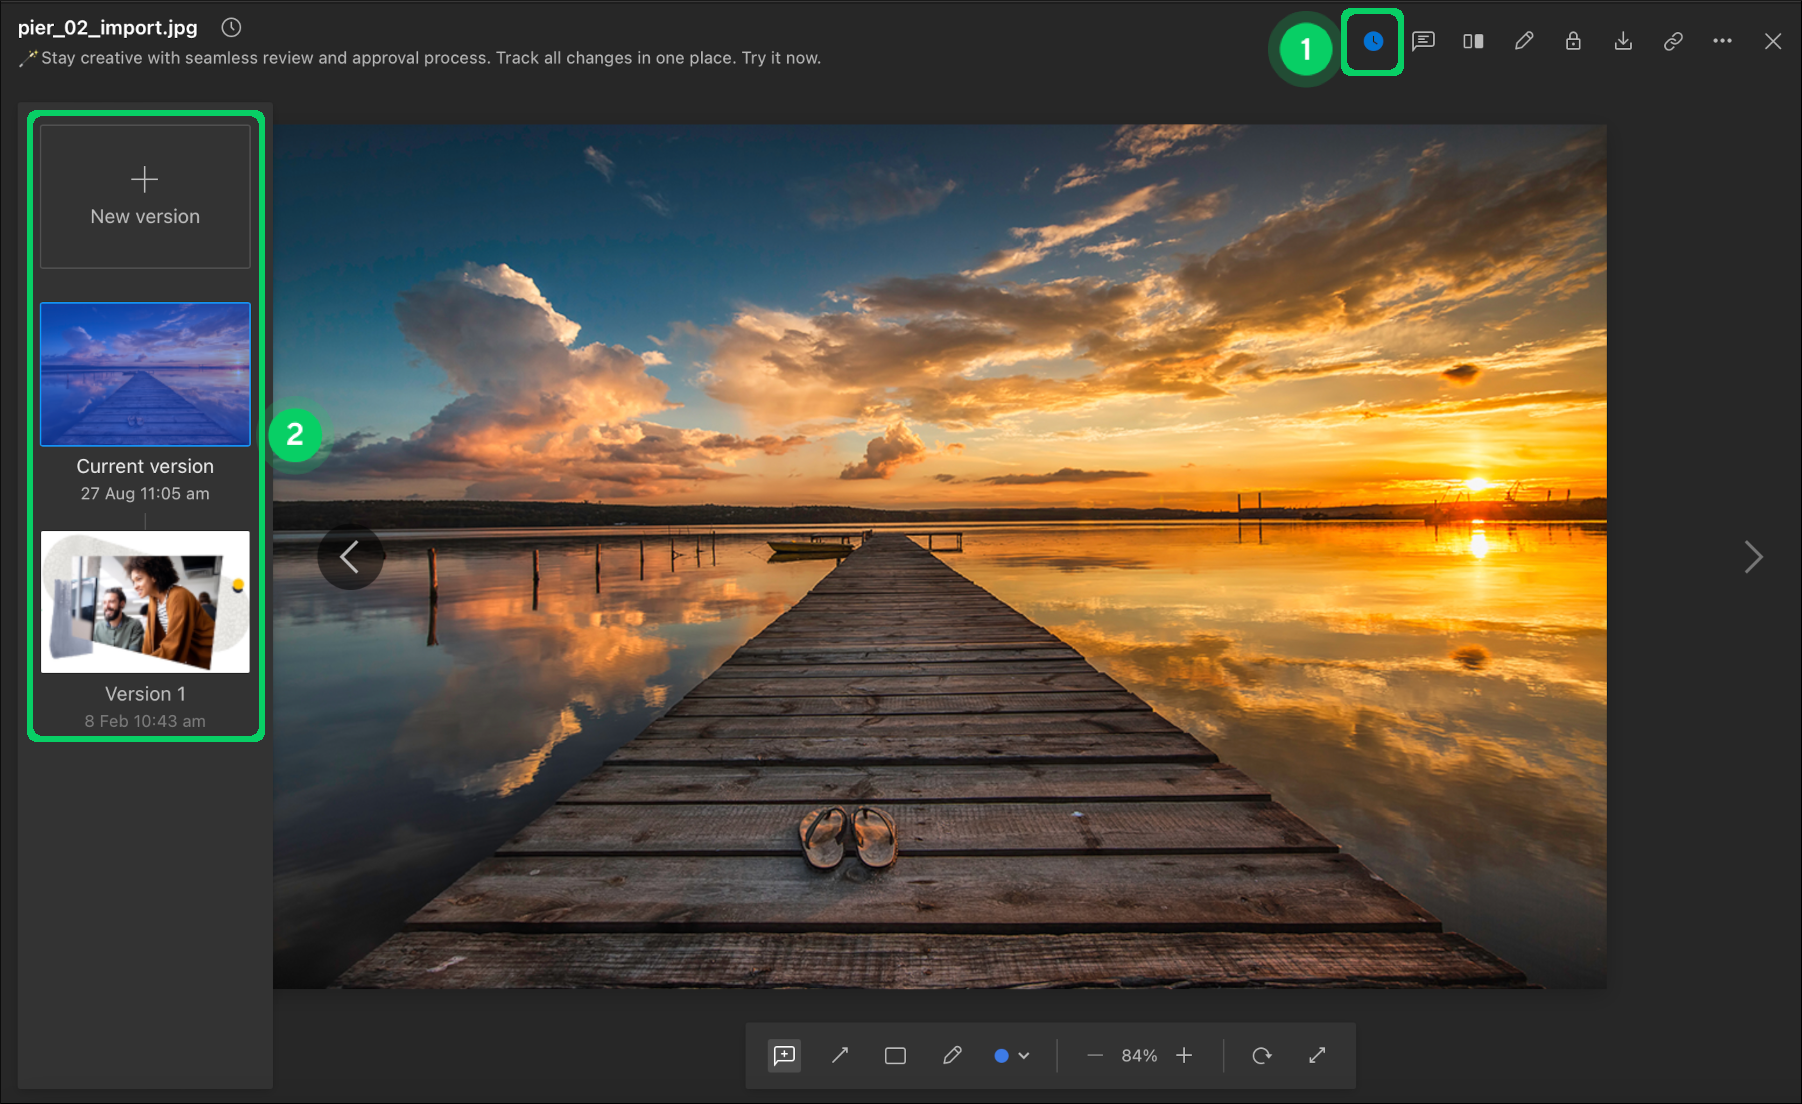Click the compare versions icon

[1473, 41]
